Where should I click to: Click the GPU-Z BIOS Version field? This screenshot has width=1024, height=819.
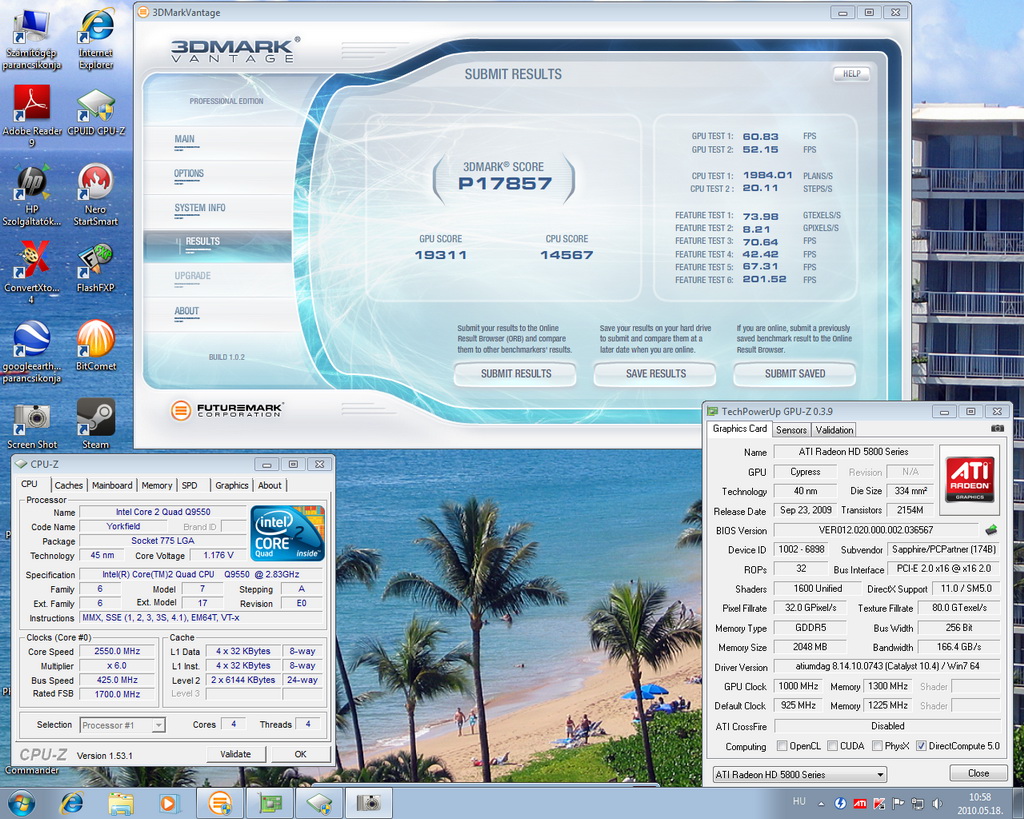(876, 530)
